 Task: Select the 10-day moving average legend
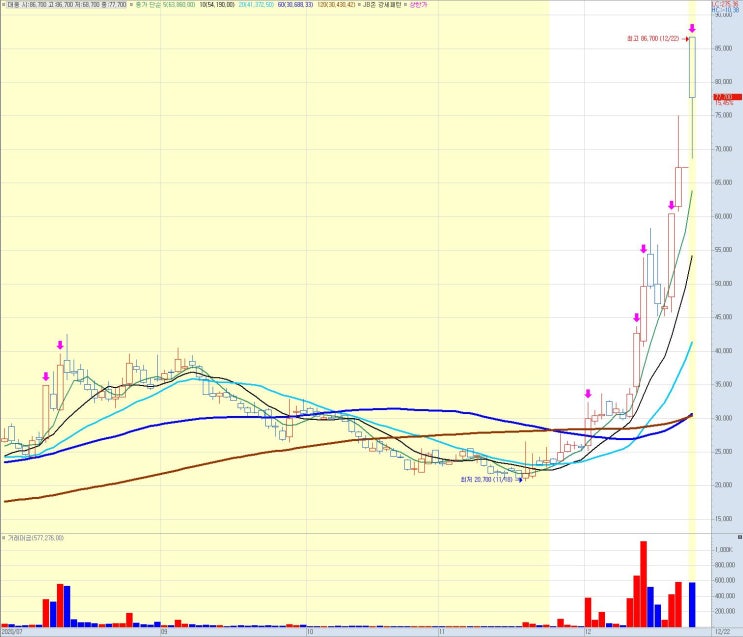(x=217, y=4)
